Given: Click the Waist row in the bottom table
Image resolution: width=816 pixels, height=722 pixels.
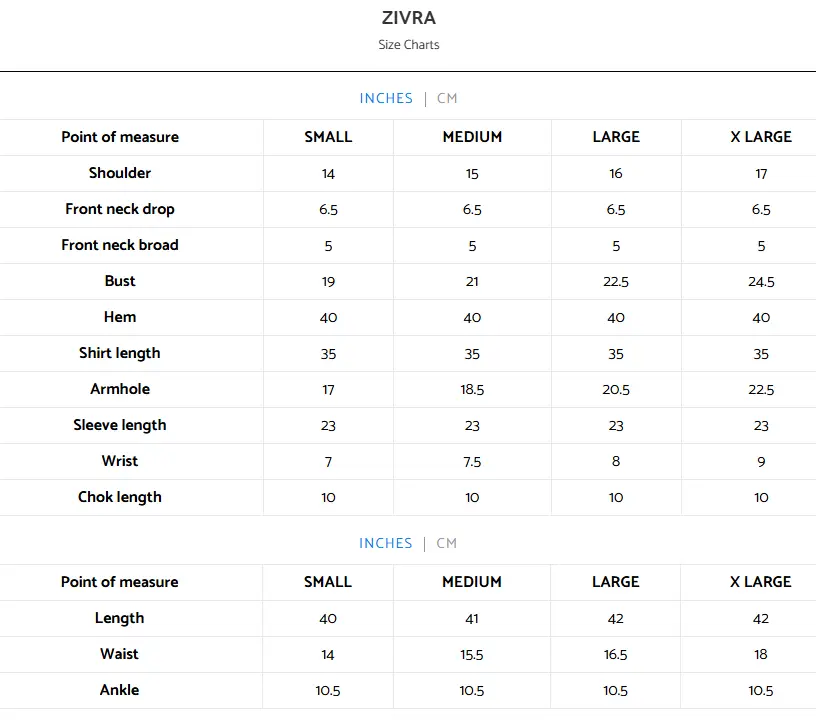Looking at the screenshot, I should 120,654.
